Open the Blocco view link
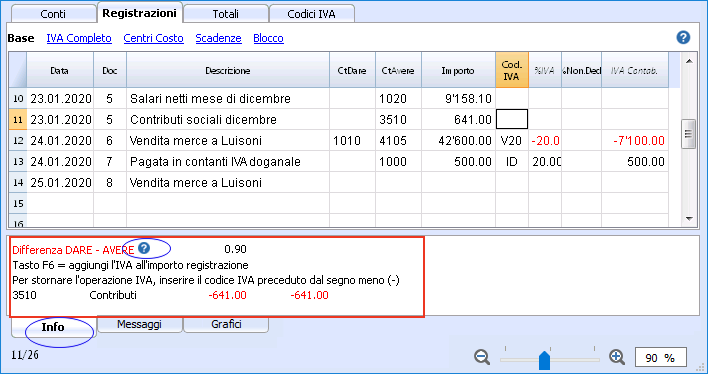The image size is (708, 374). (x=268, y=38)
